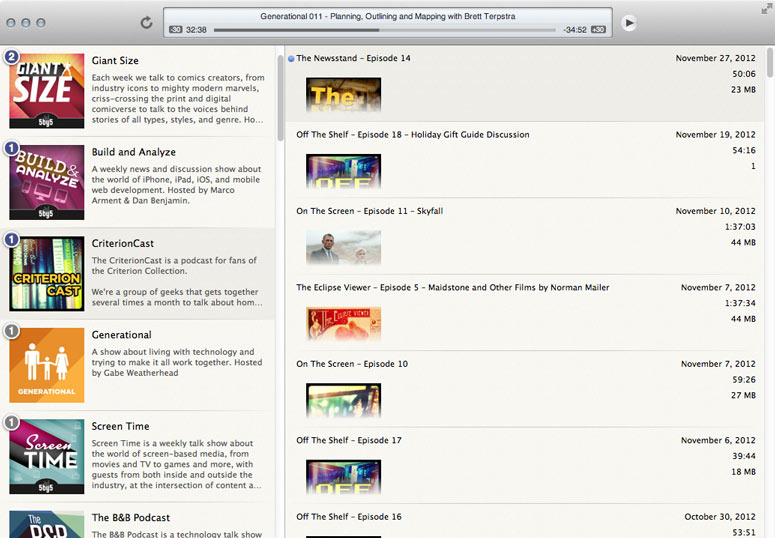Select the Build and Analyze podcast artwork

tap(47, 182)
